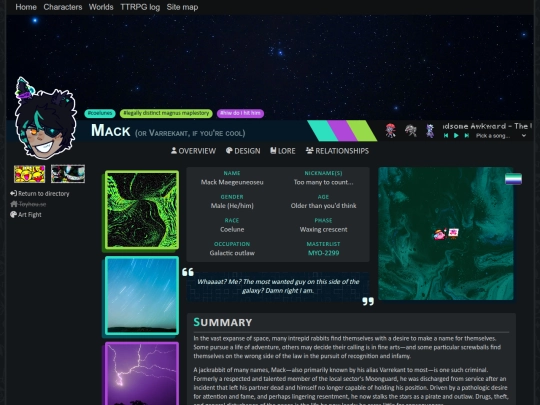The width and height of the screenshot is (540, 405).
Task: Click the dark character thumbnail under avatar
Action: point(68,174)
